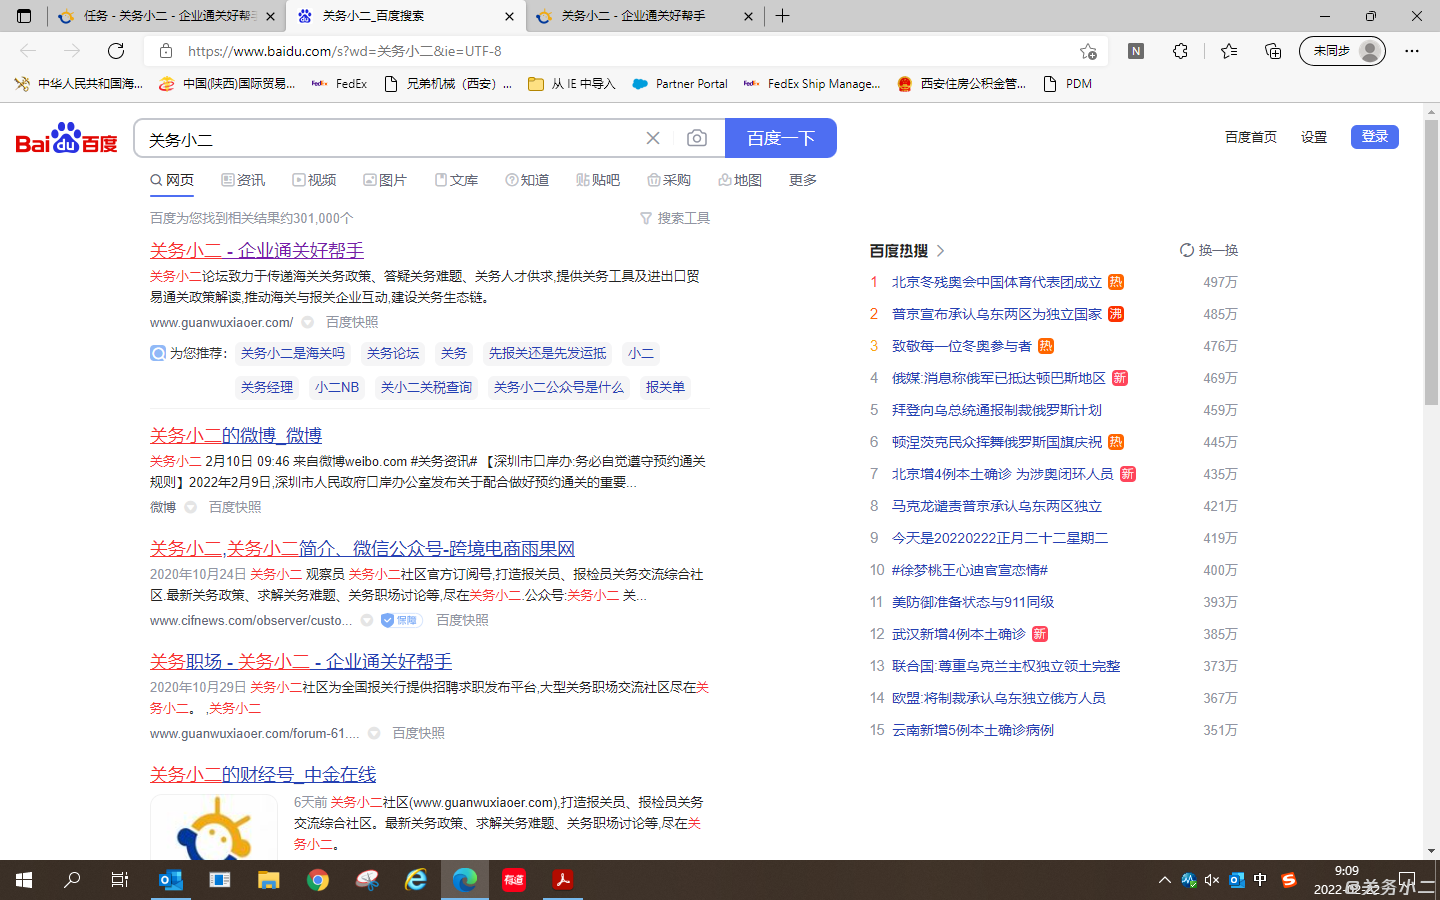Viewport: 1440px width, 900px height.
Task: Click the Baidu logo
Action: click(67, 138)
